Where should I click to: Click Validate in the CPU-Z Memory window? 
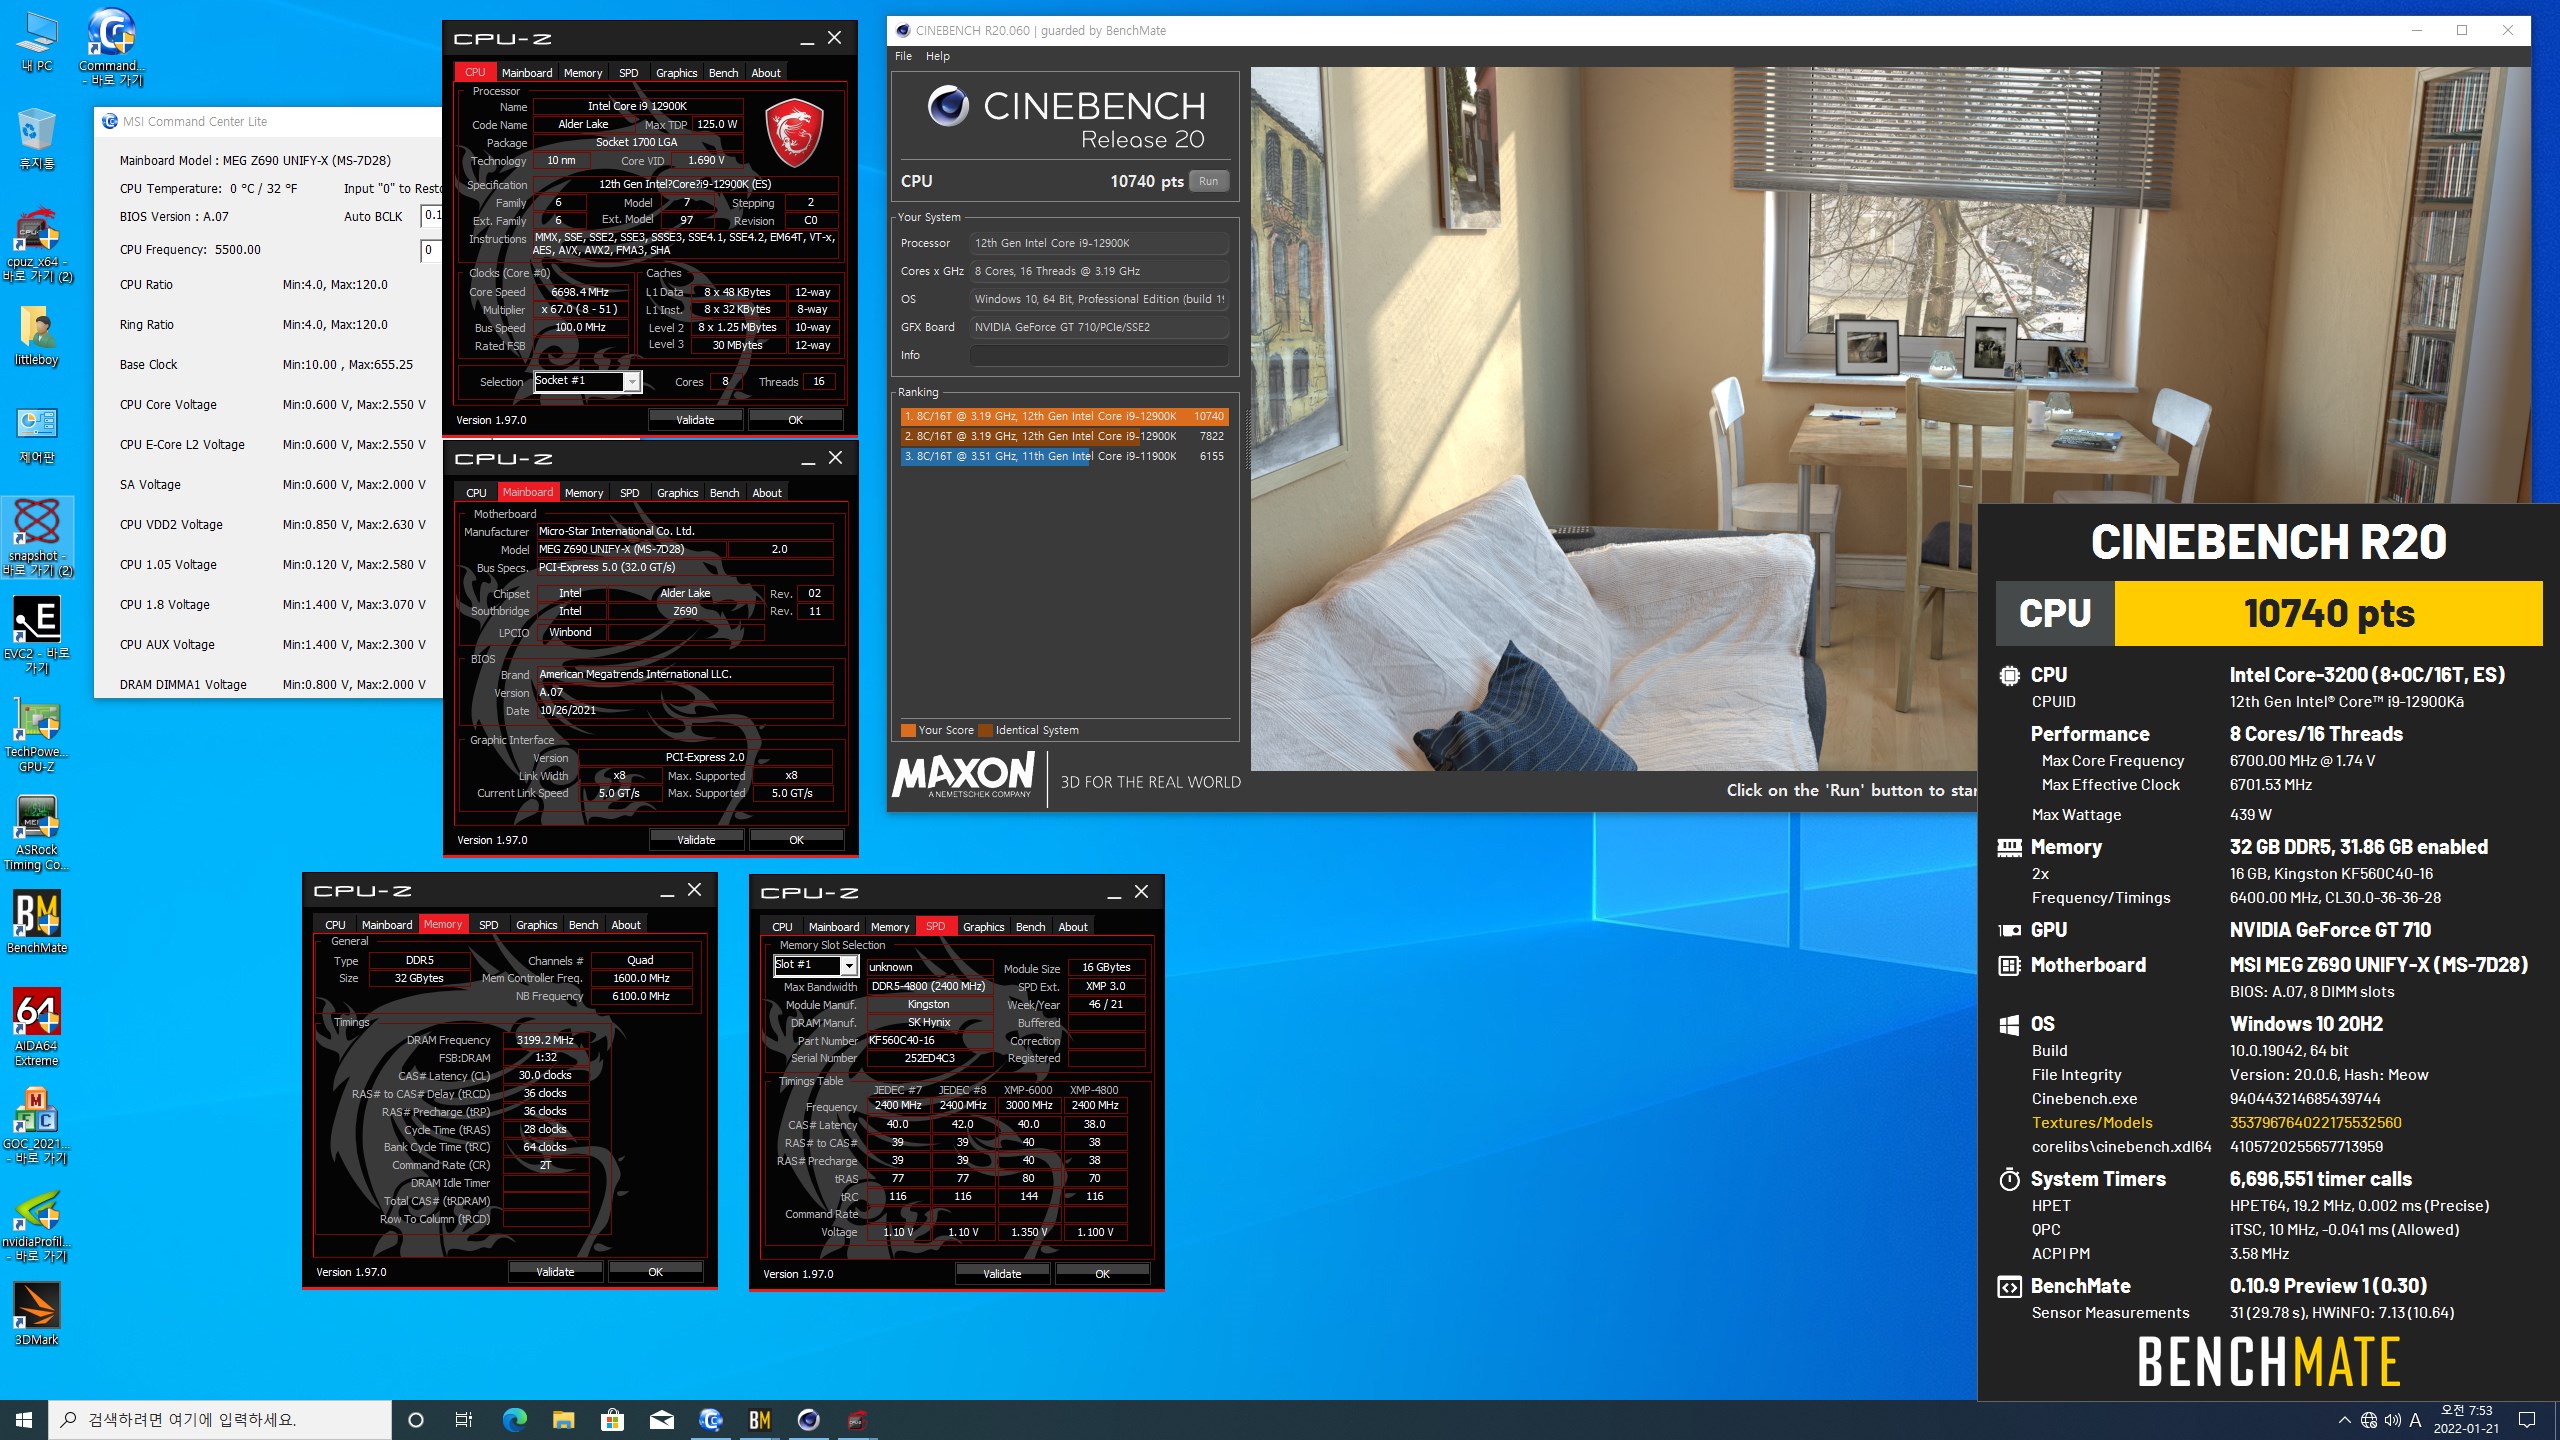click(555, 1272)
